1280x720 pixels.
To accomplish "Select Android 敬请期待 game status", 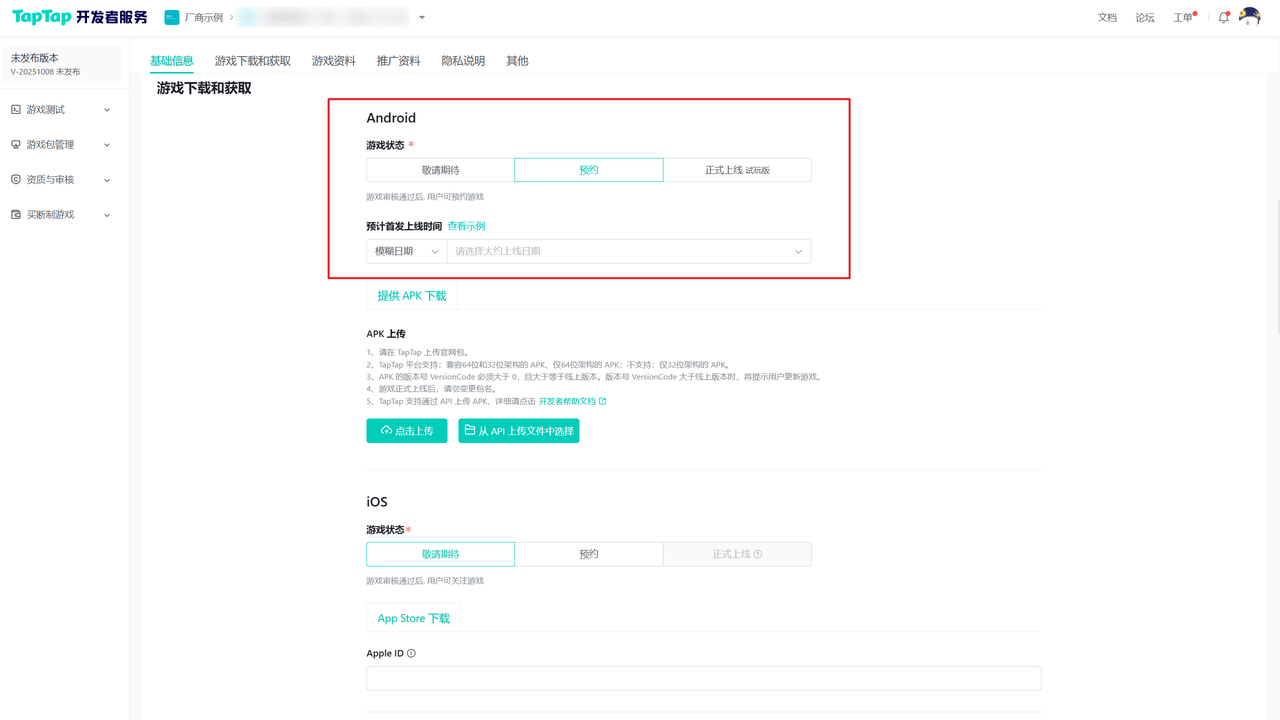I will (440, 170).
